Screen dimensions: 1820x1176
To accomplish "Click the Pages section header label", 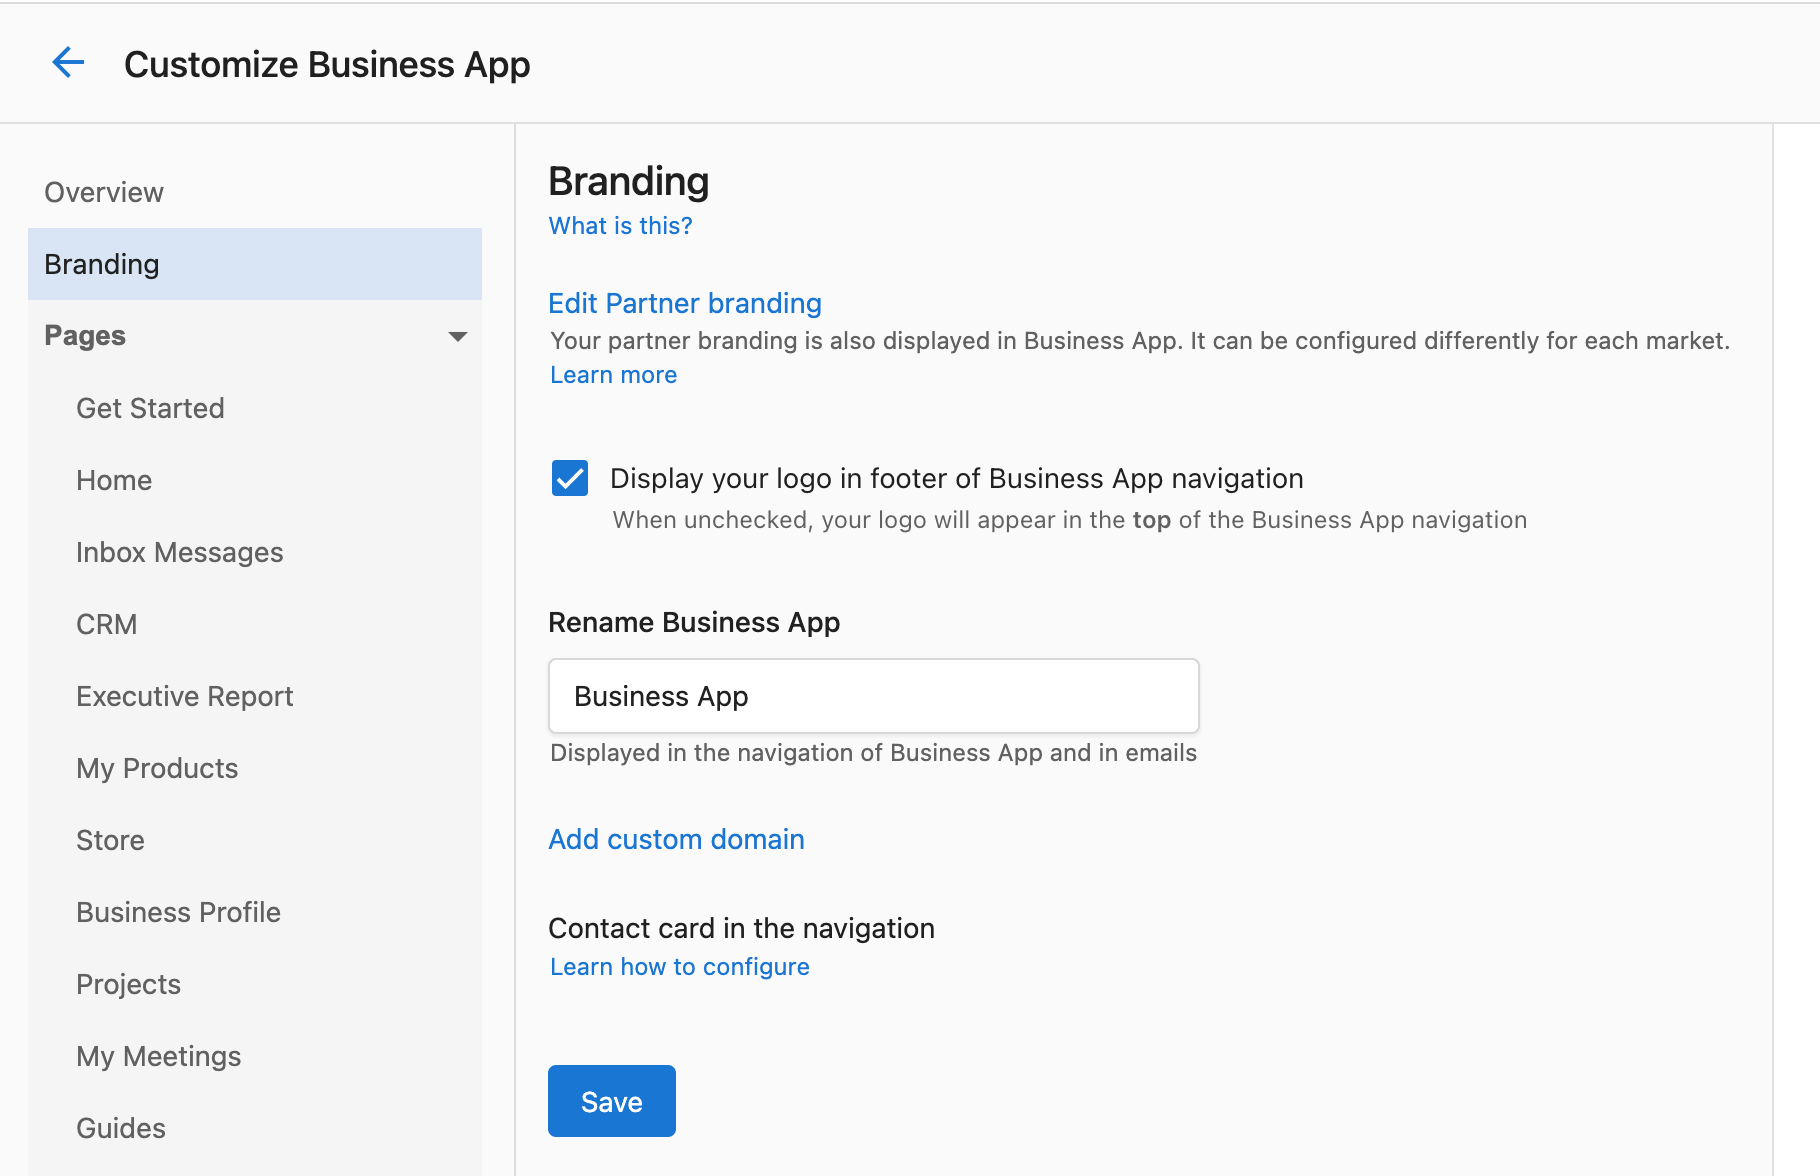I will tap(85, 336).
